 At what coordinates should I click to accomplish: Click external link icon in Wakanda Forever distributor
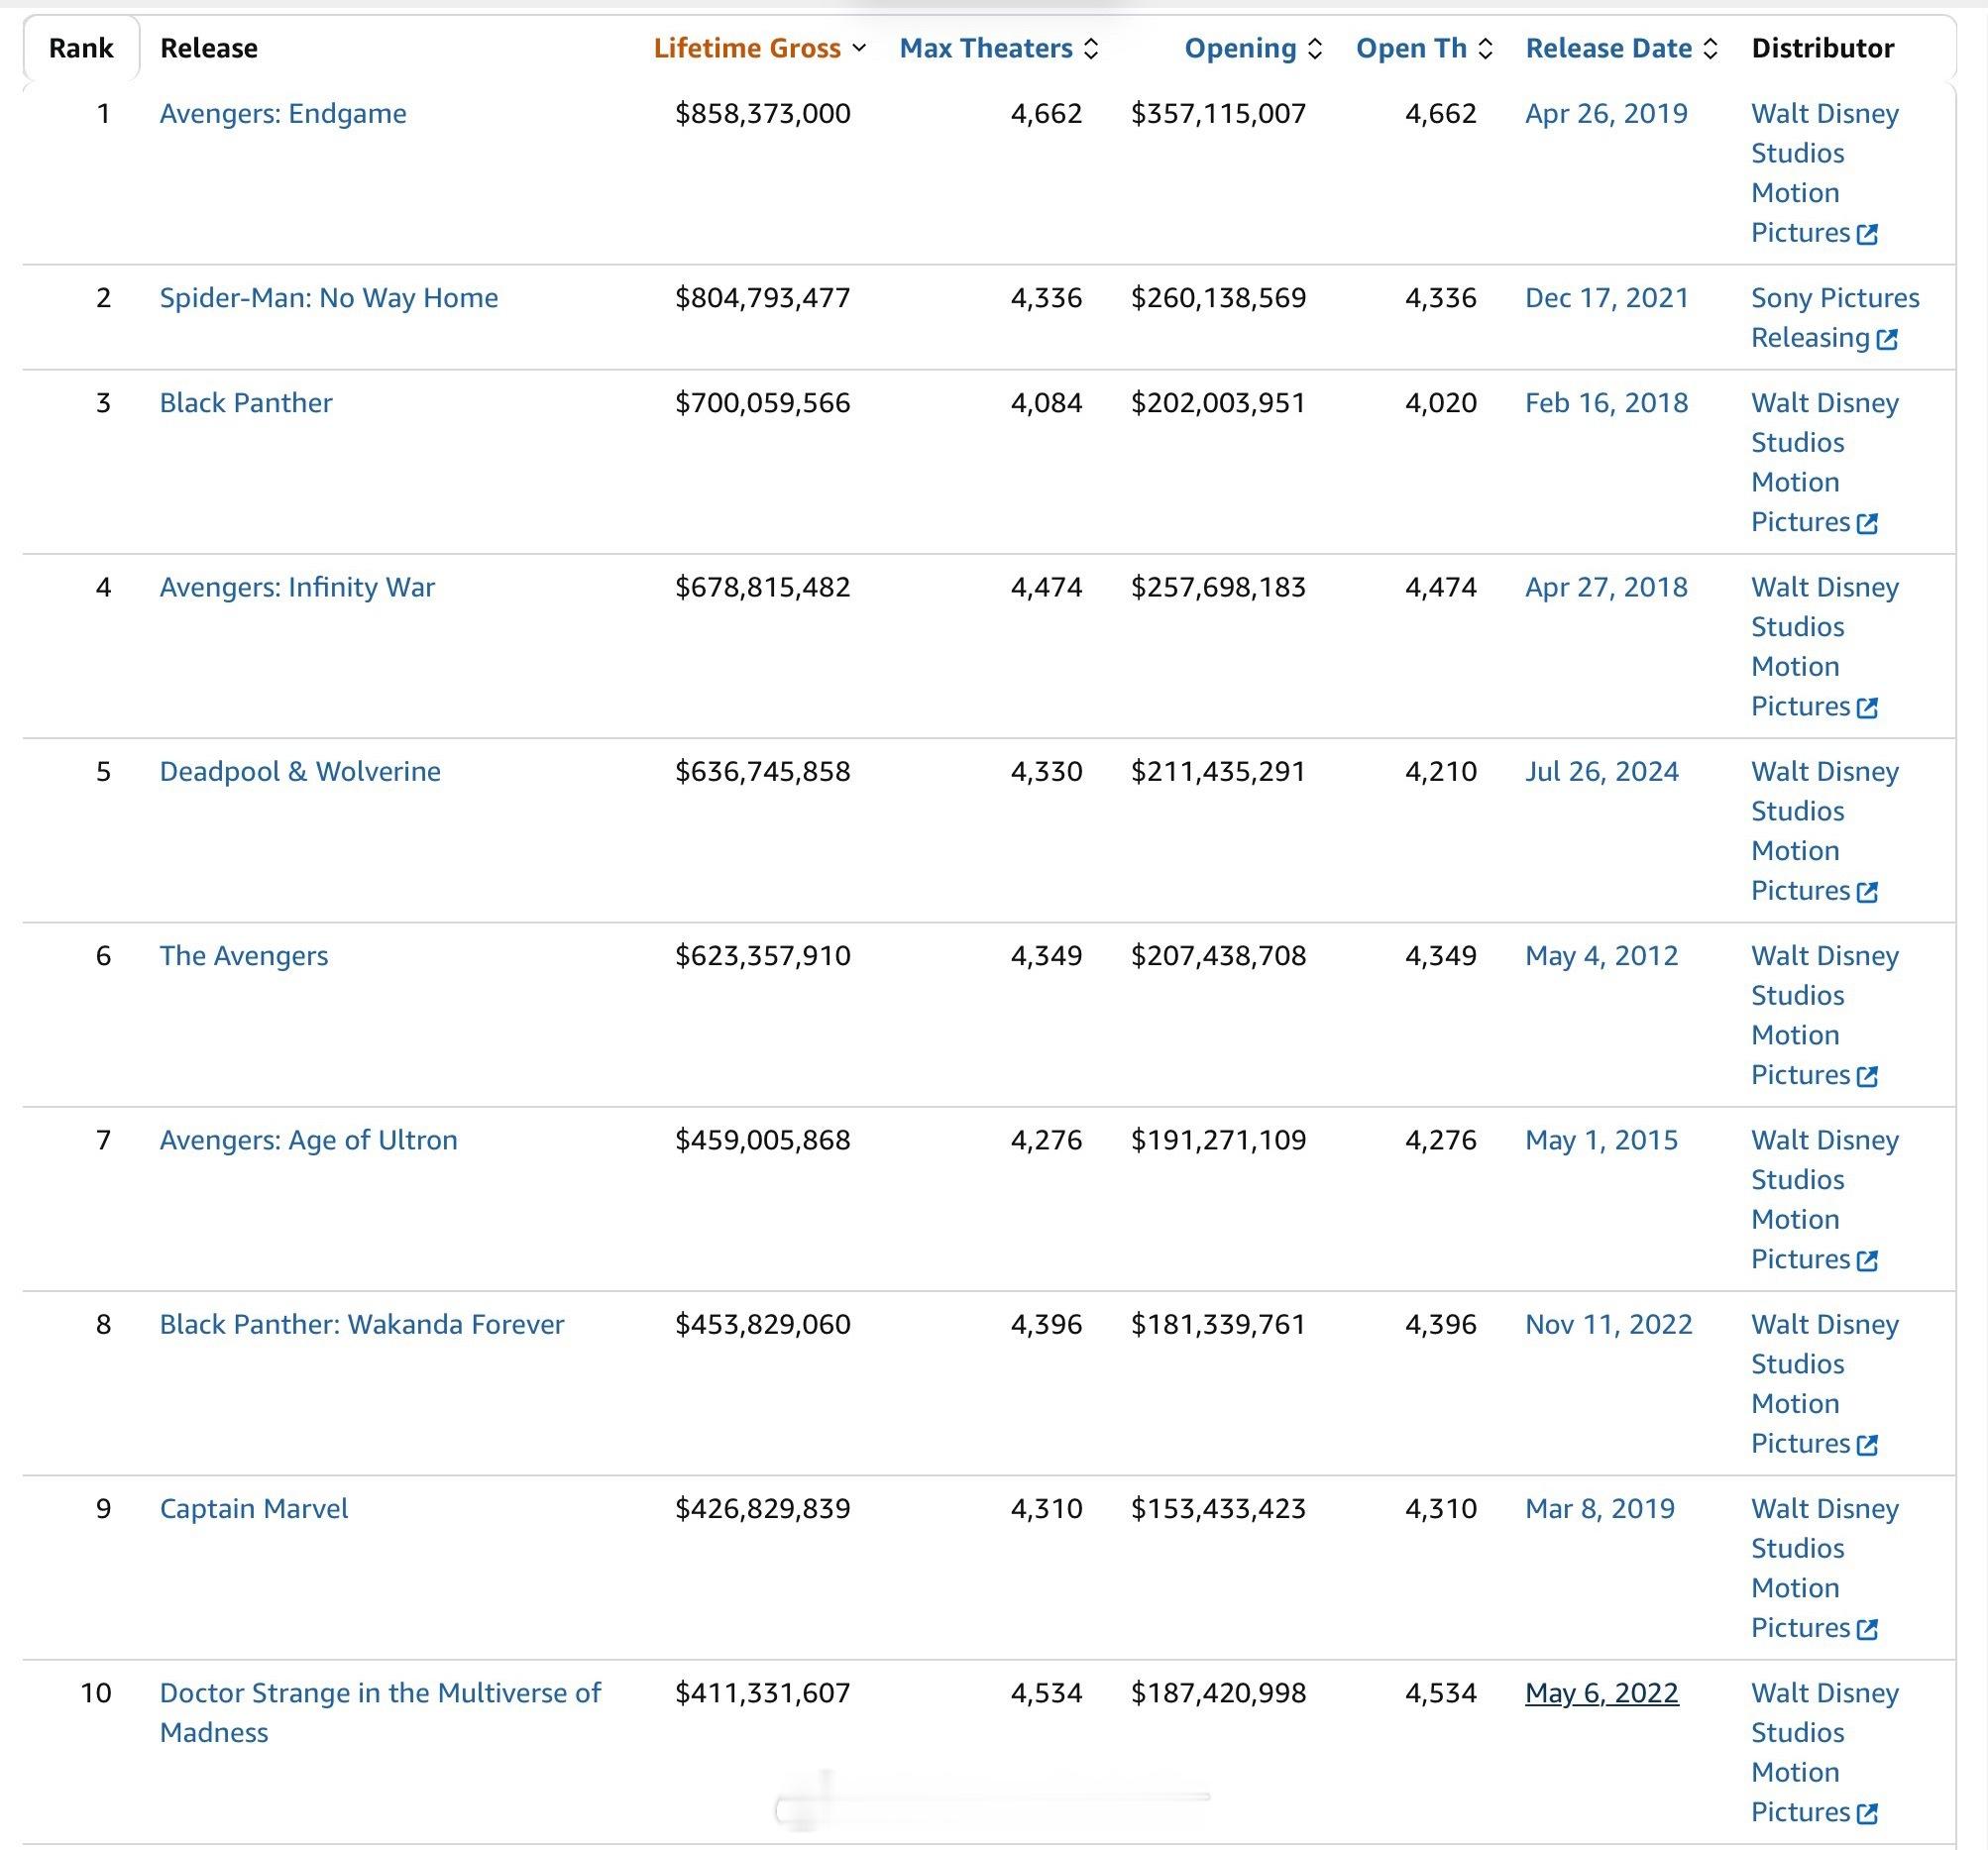click(1866, 1445)
